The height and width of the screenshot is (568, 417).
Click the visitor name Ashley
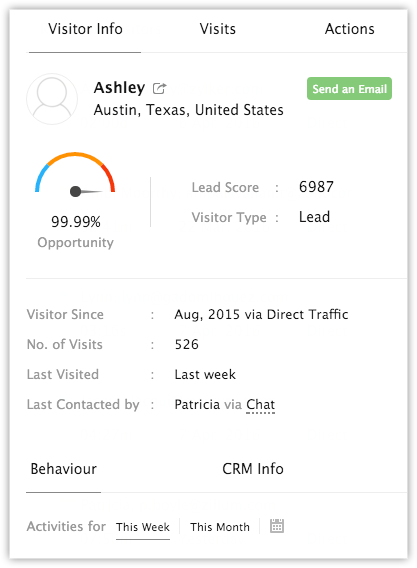[x=119, y=88]
